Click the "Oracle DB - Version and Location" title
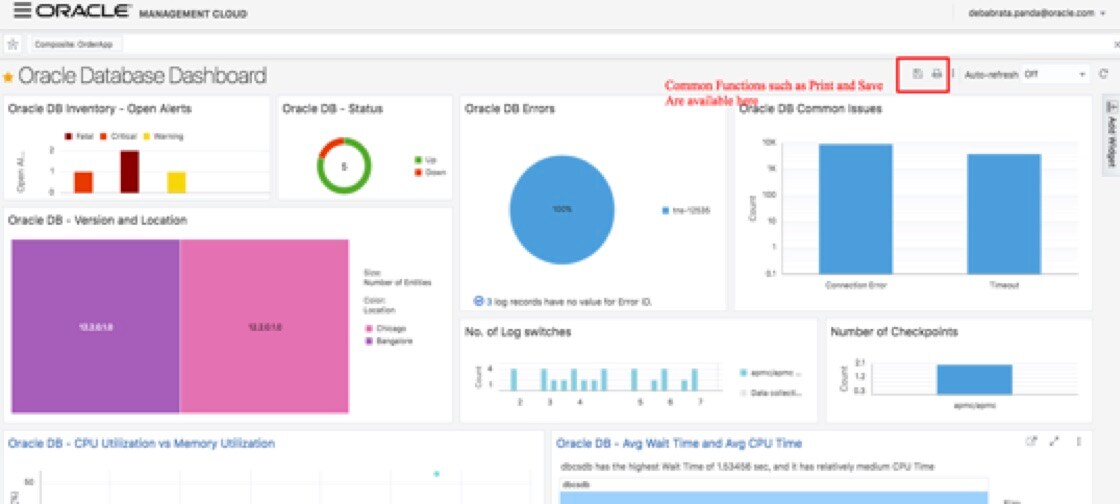Screen dimensions: 1120x504 [97, 221]
